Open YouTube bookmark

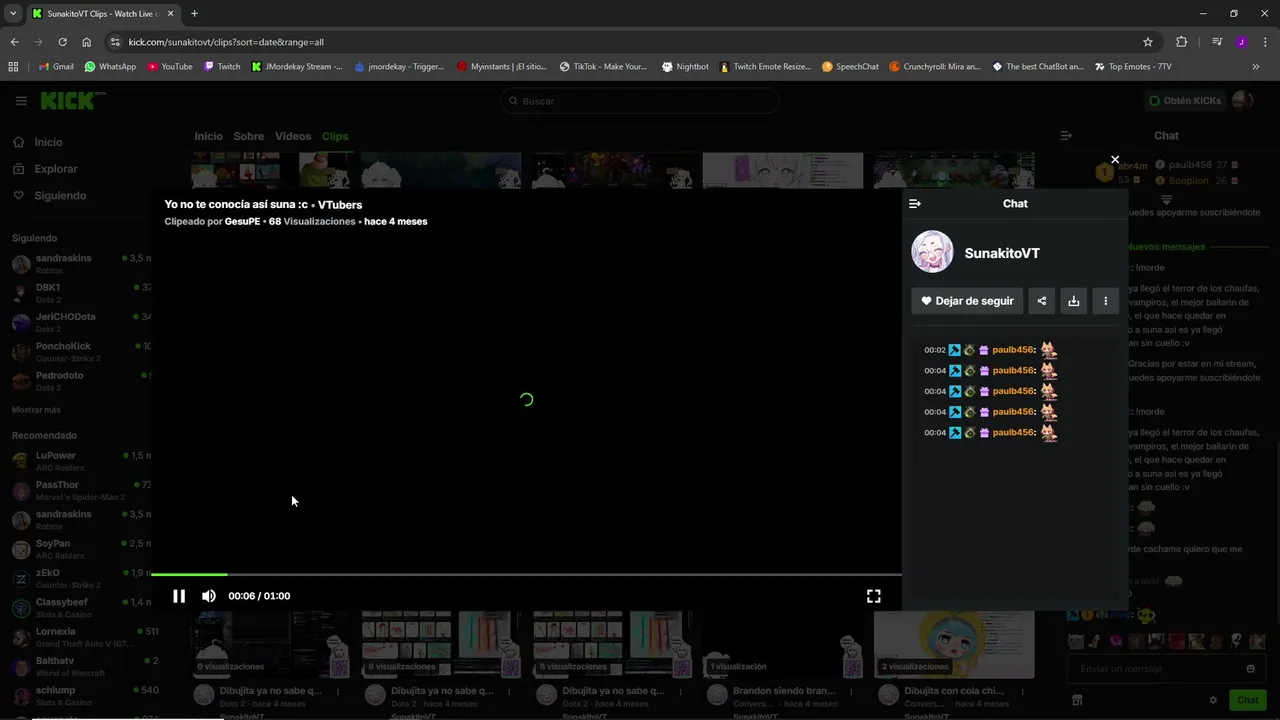click(170, 67)
